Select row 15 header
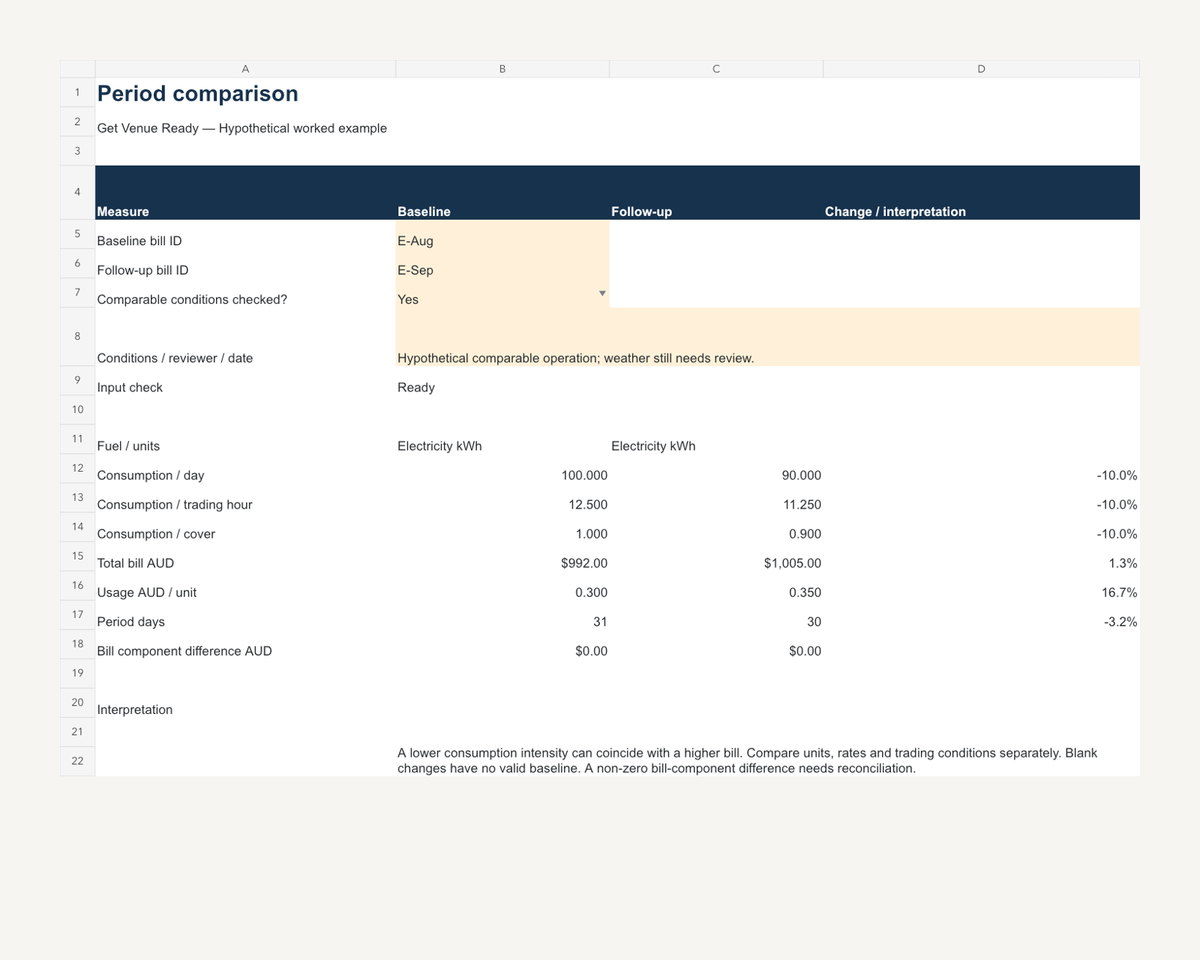 point(77,555)
